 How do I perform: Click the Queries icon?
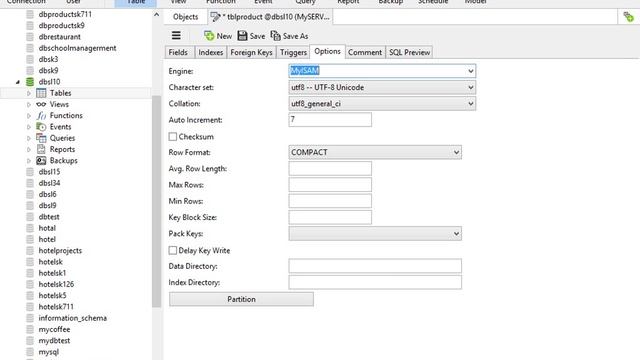coord(41,138)
